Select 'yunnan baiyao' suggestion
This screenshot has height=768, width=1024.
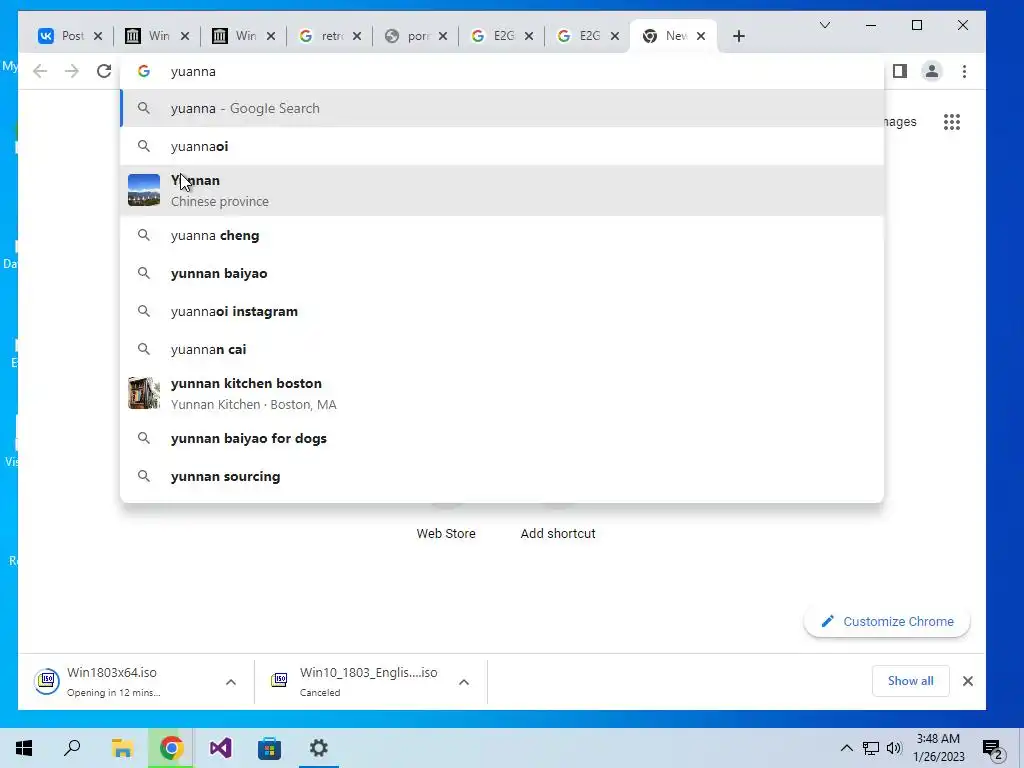[502, 273]
